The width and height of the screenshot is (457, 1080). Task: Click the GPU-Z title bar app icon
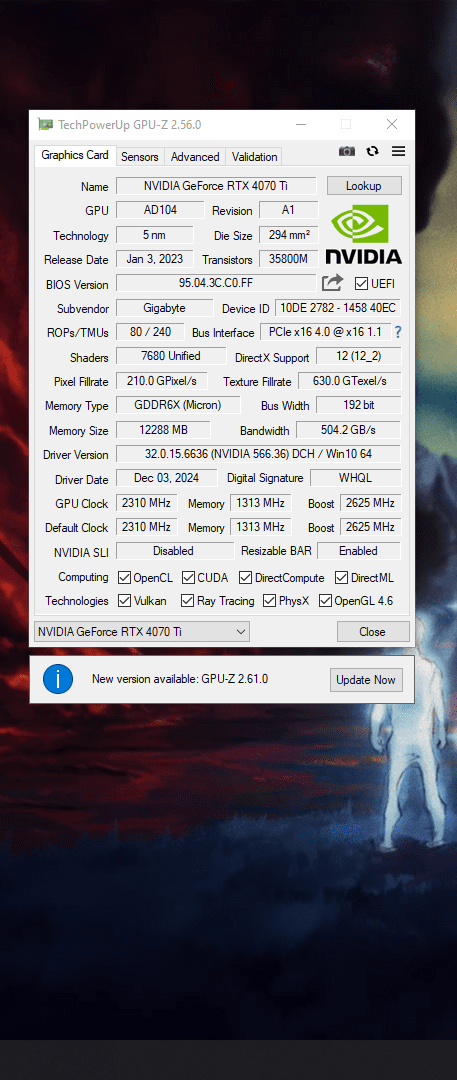point(45,125)
